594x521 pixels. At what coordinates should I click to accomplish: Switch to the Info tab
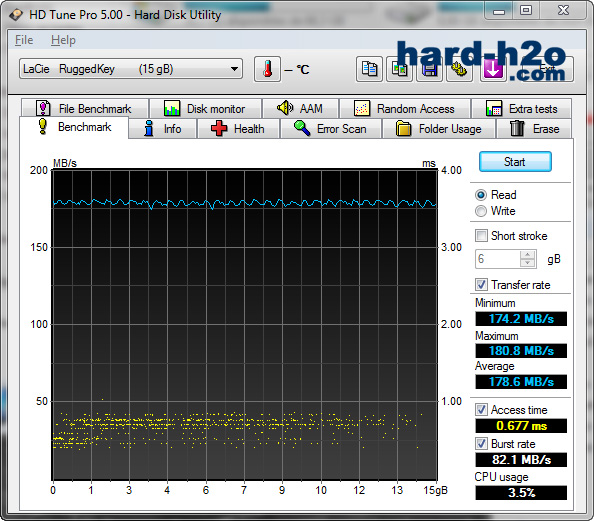click(x=163, y=129)
